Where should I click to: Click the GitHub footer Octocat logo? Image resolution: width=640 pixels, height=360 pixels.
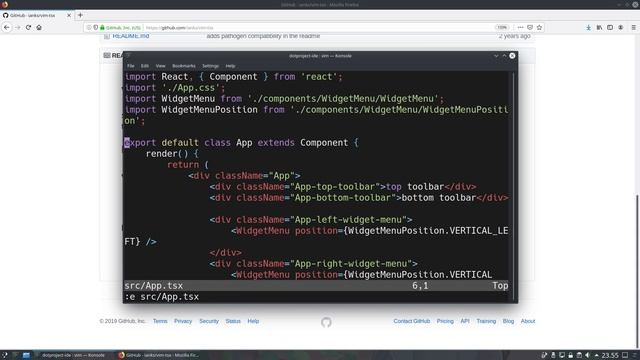[326, 322]
